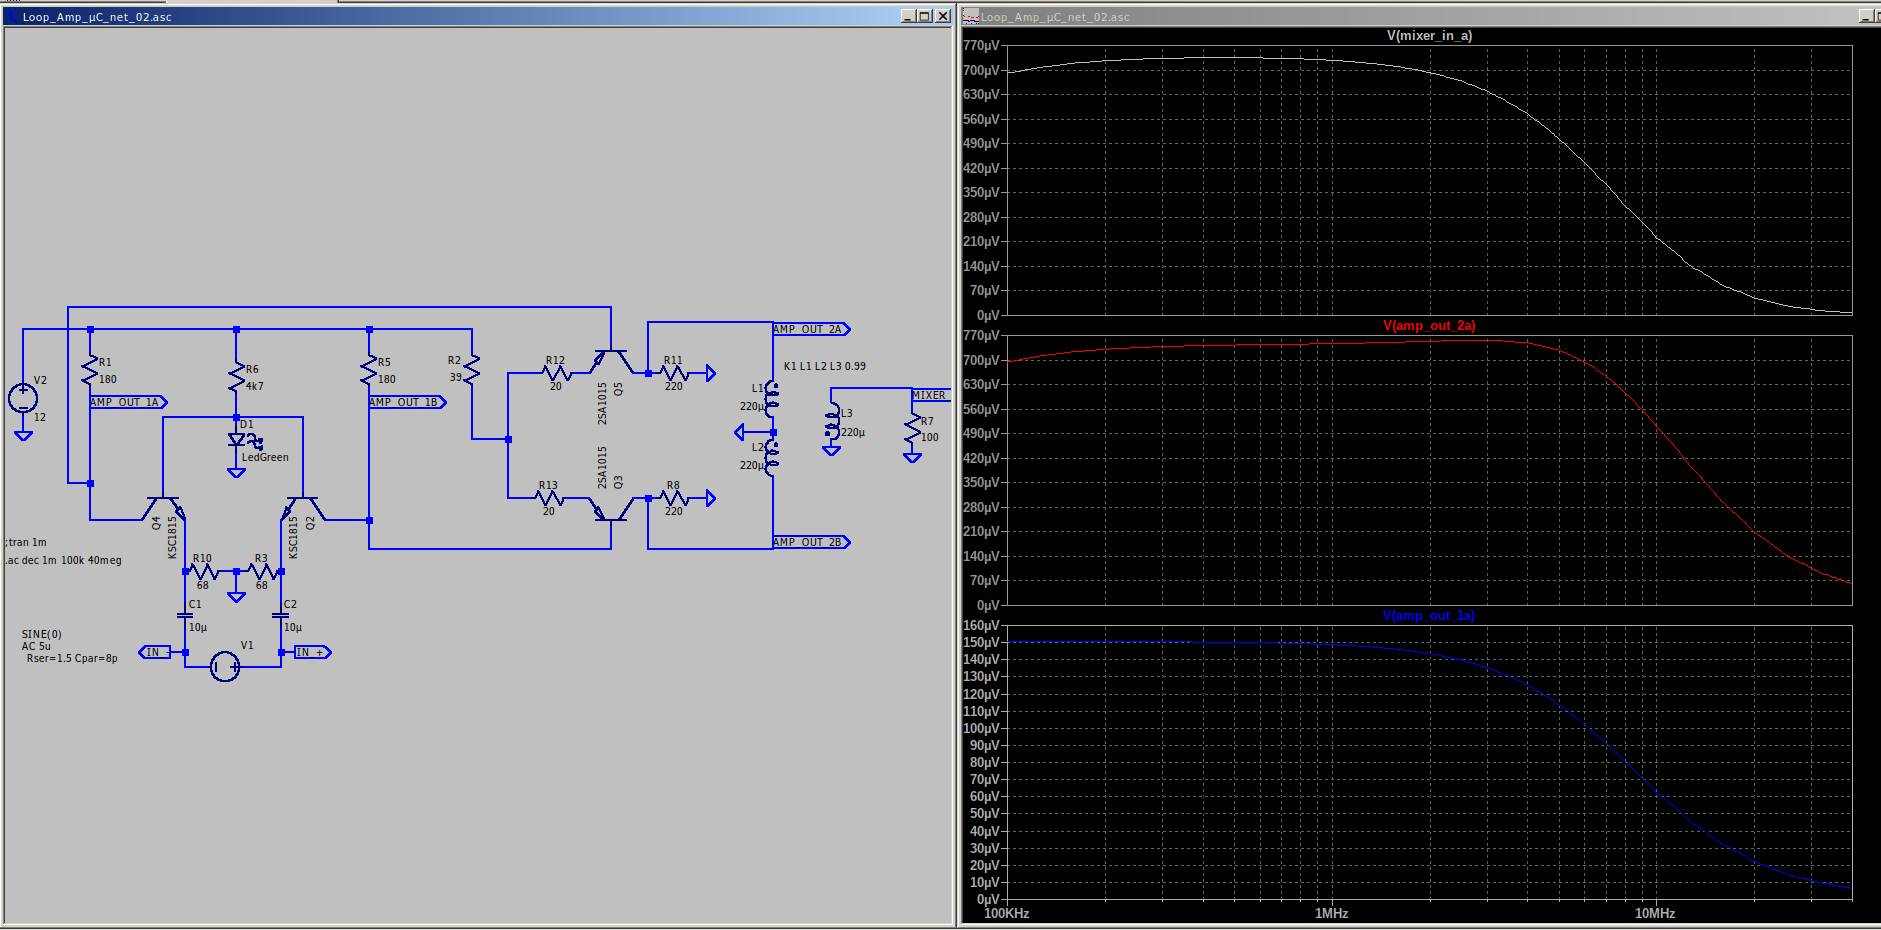1881x930 pixels.
Task: Select resistor R11 220
Action: (674, 373)
